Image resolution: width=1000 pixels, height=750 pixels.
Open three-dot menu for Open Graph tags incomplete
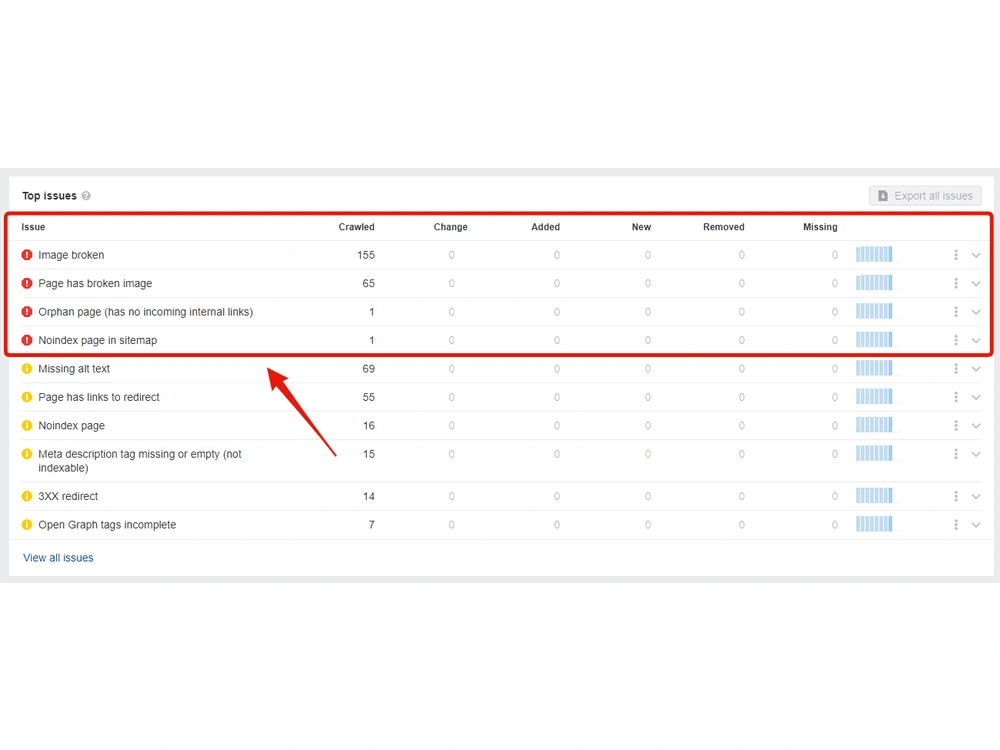(955, 525)
